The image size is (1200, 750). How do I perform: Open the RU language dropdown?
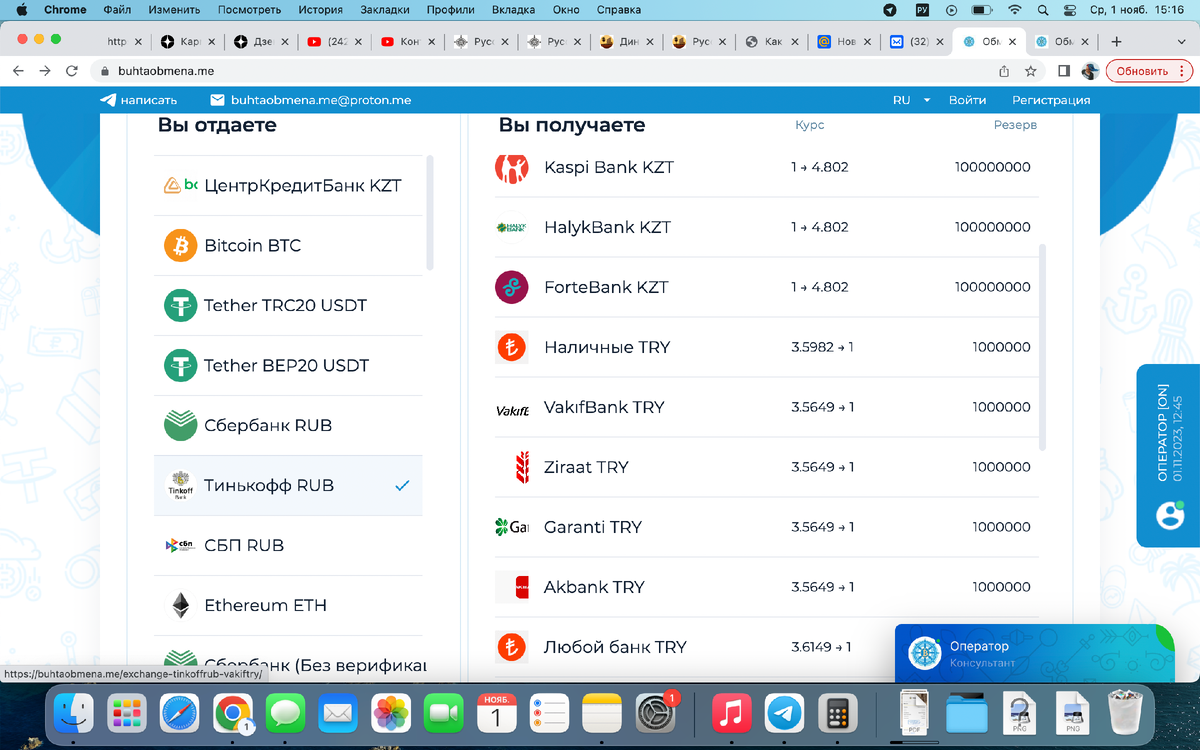click(x=911, y=100)
